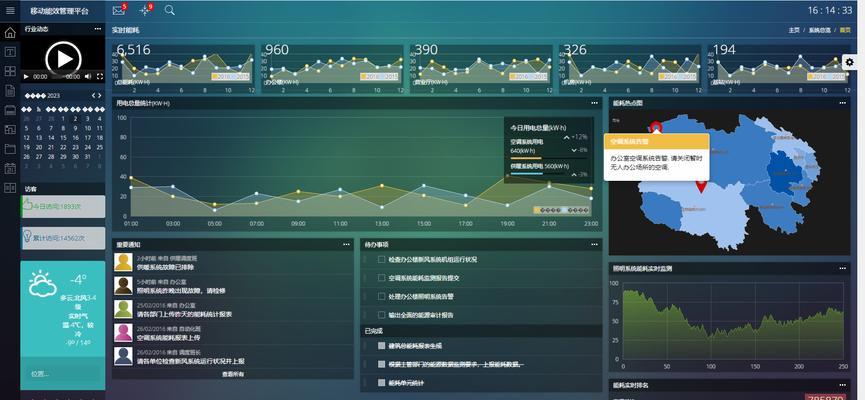Viewport: 865px width, 400px height.
Task: Open the 能耗实时排名 panel options dots
Action: (842, 385)
